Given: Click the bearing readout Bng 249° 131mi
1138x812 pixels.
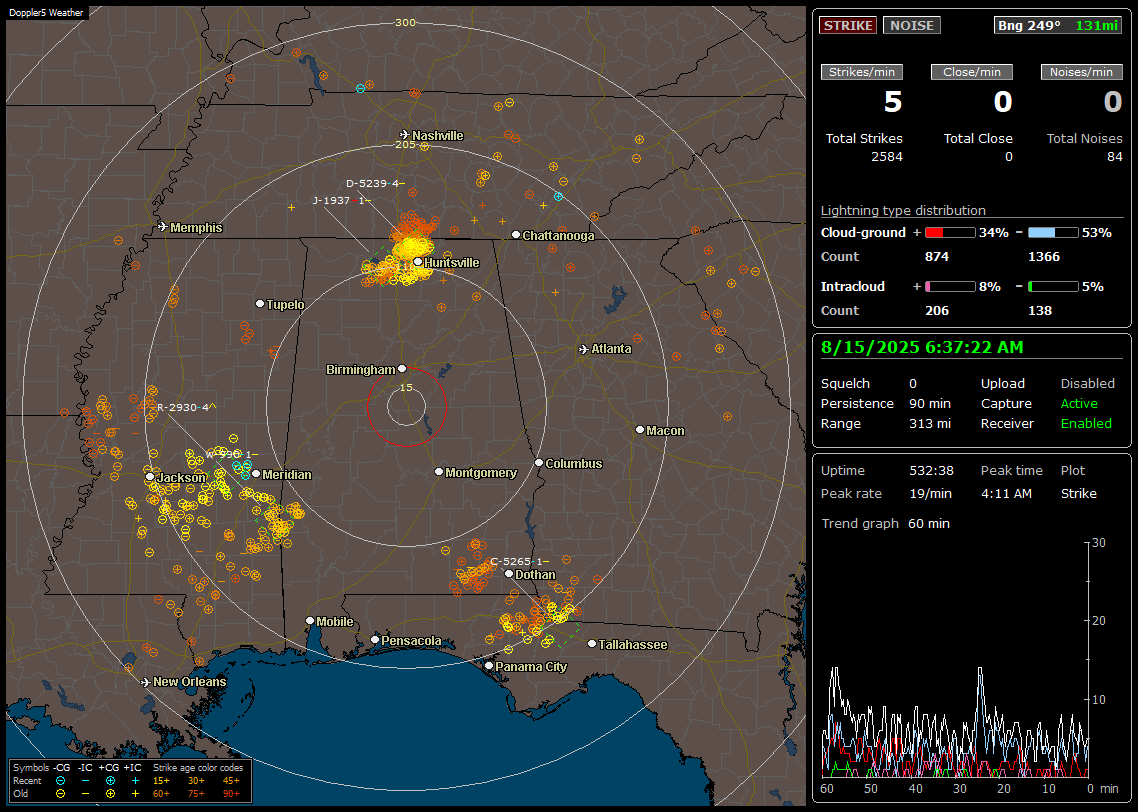Looking at the screenshot, I should point(1058,25).
